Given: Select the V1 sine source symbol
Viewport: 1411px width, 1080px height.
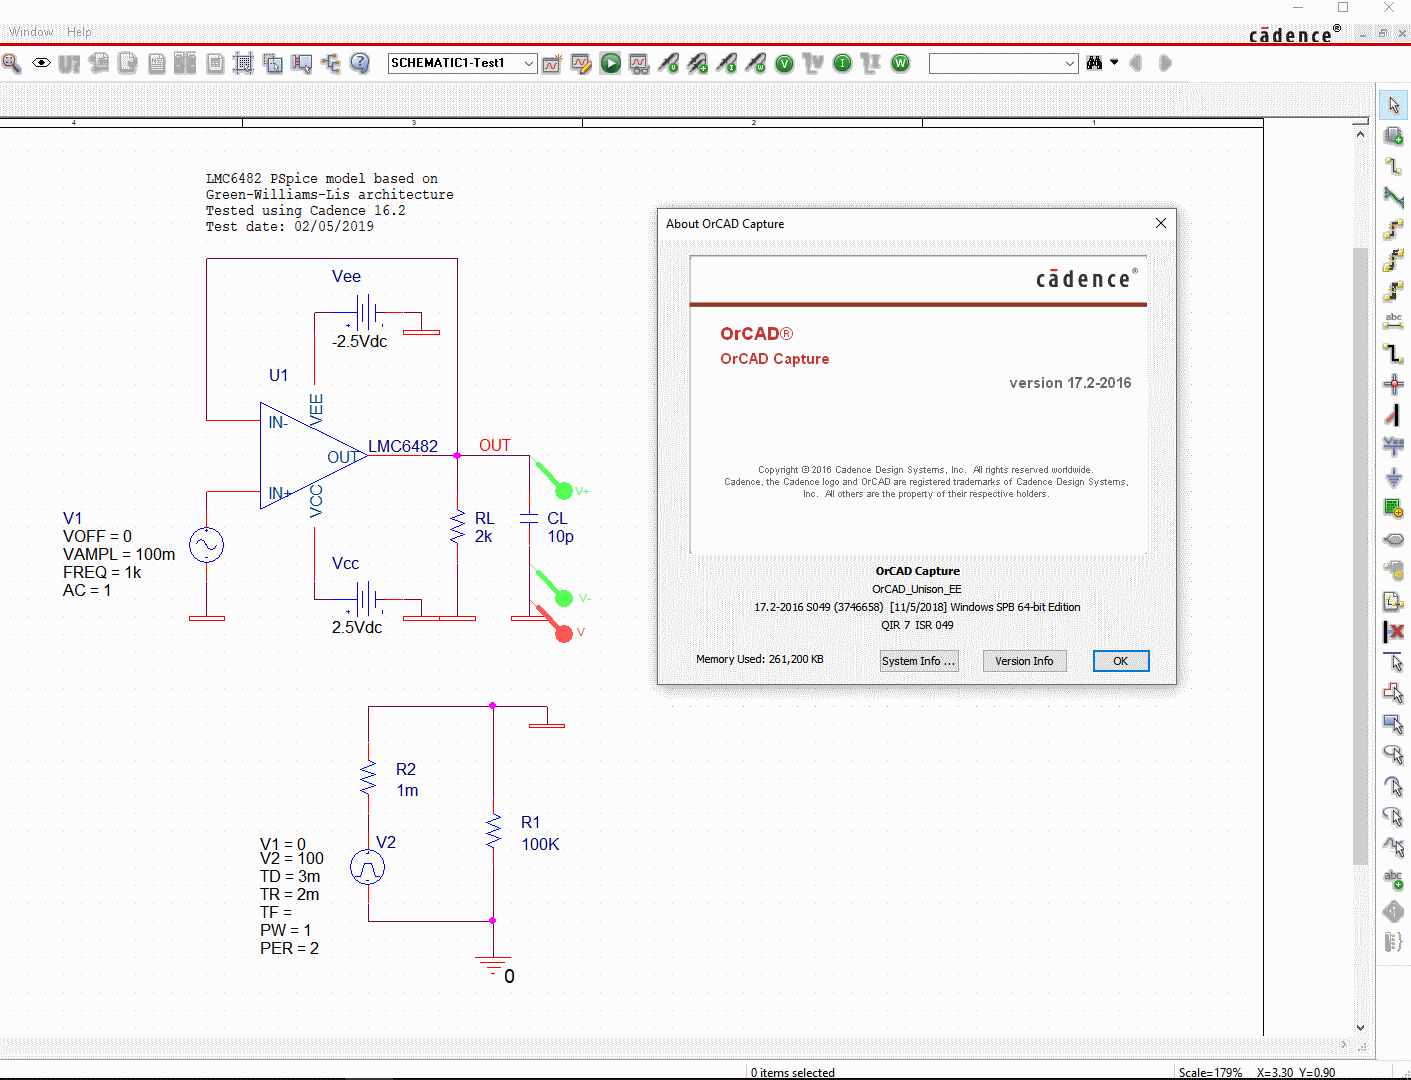Looking at the screenshot, I should click(x=207, y=545).
